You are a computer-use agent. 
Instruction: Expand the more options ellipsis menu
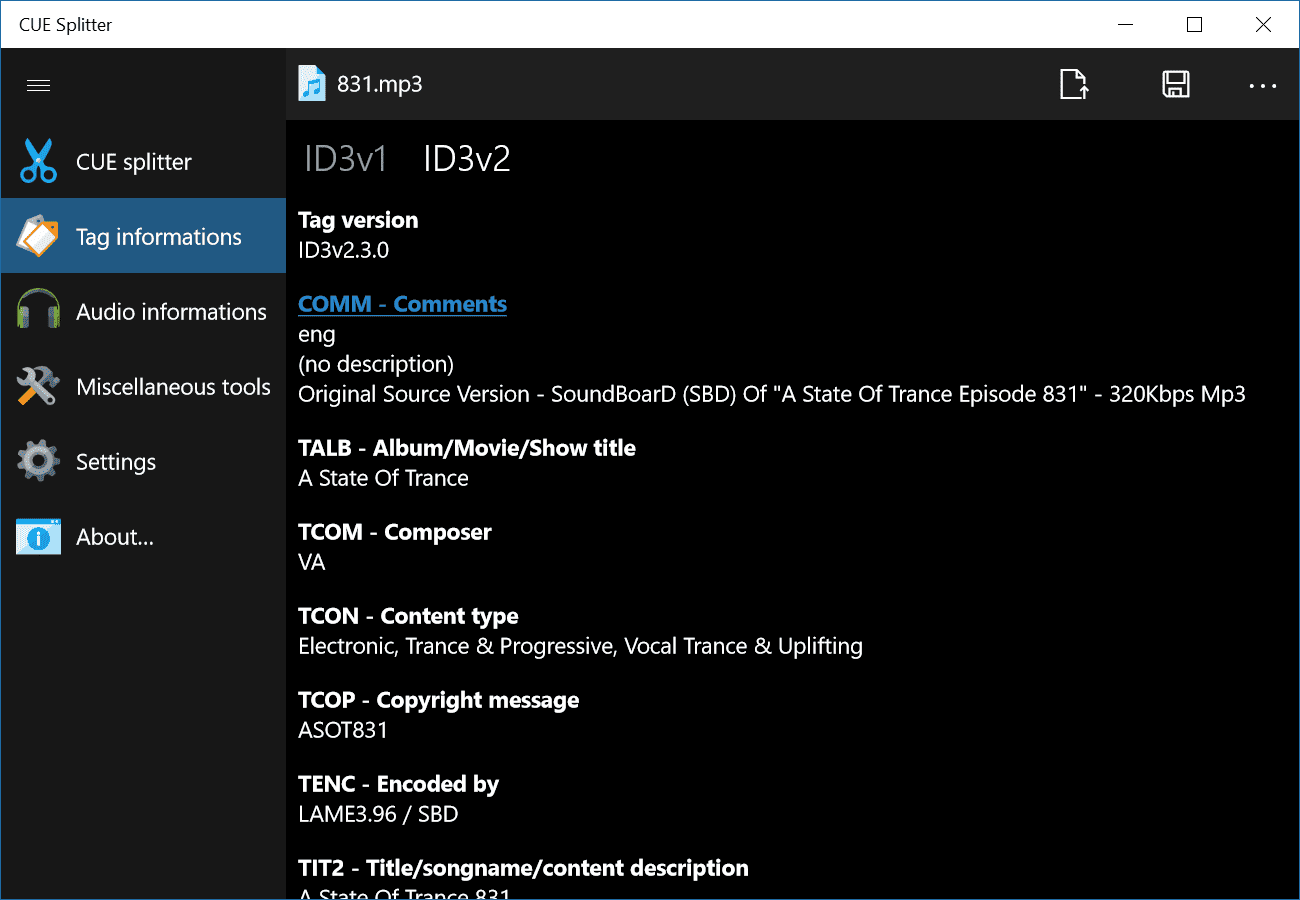click(1263, 86)
